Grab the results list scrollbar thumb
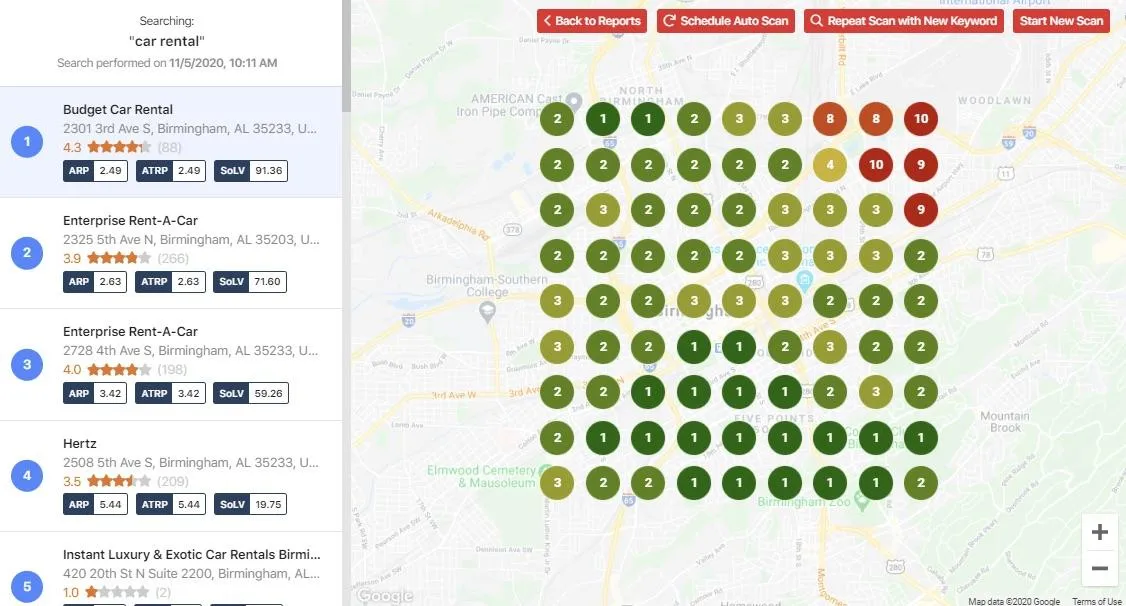This screenshot has width=1126, height=606. 347,56
